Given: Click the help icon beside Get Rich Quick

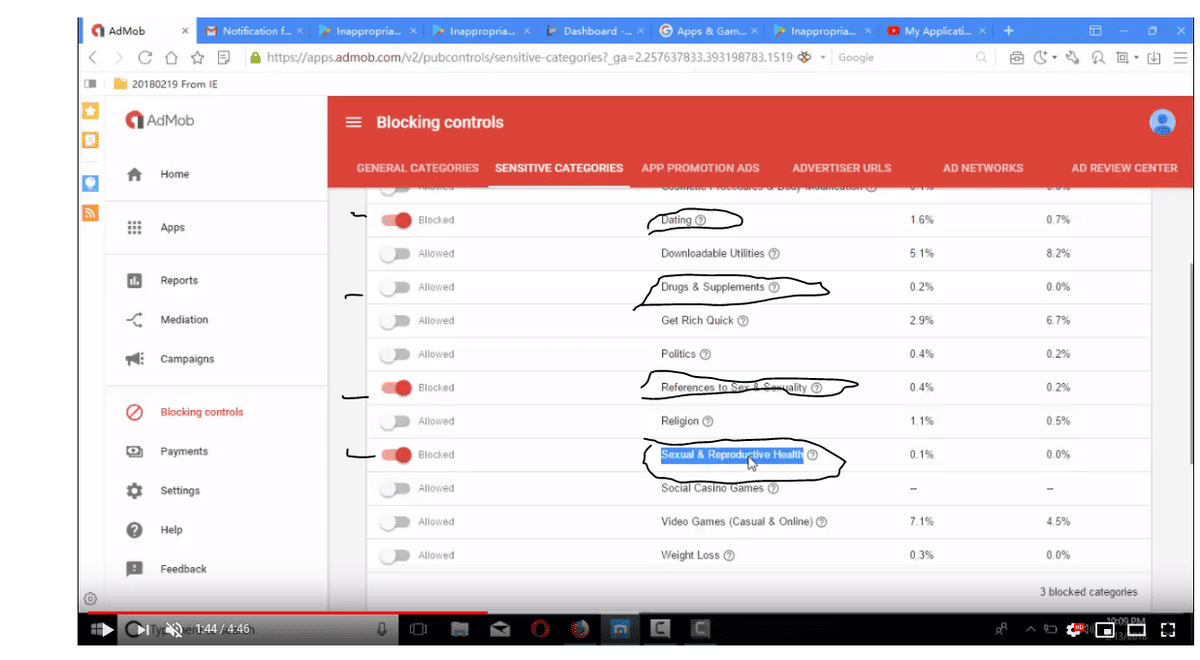Looking at the screenshot, I should pyautogui.click(x=743, y=321).
